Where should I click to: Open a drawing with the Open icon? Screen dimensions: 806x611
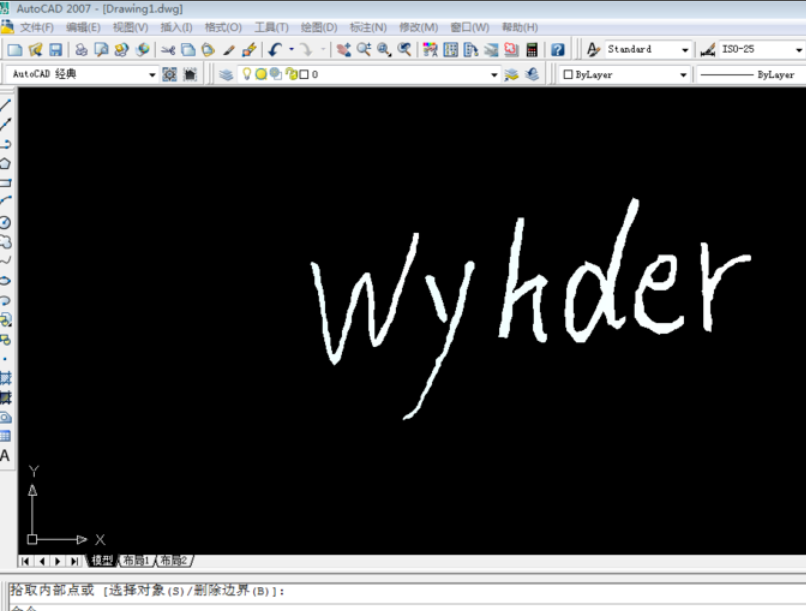[35, 50]
